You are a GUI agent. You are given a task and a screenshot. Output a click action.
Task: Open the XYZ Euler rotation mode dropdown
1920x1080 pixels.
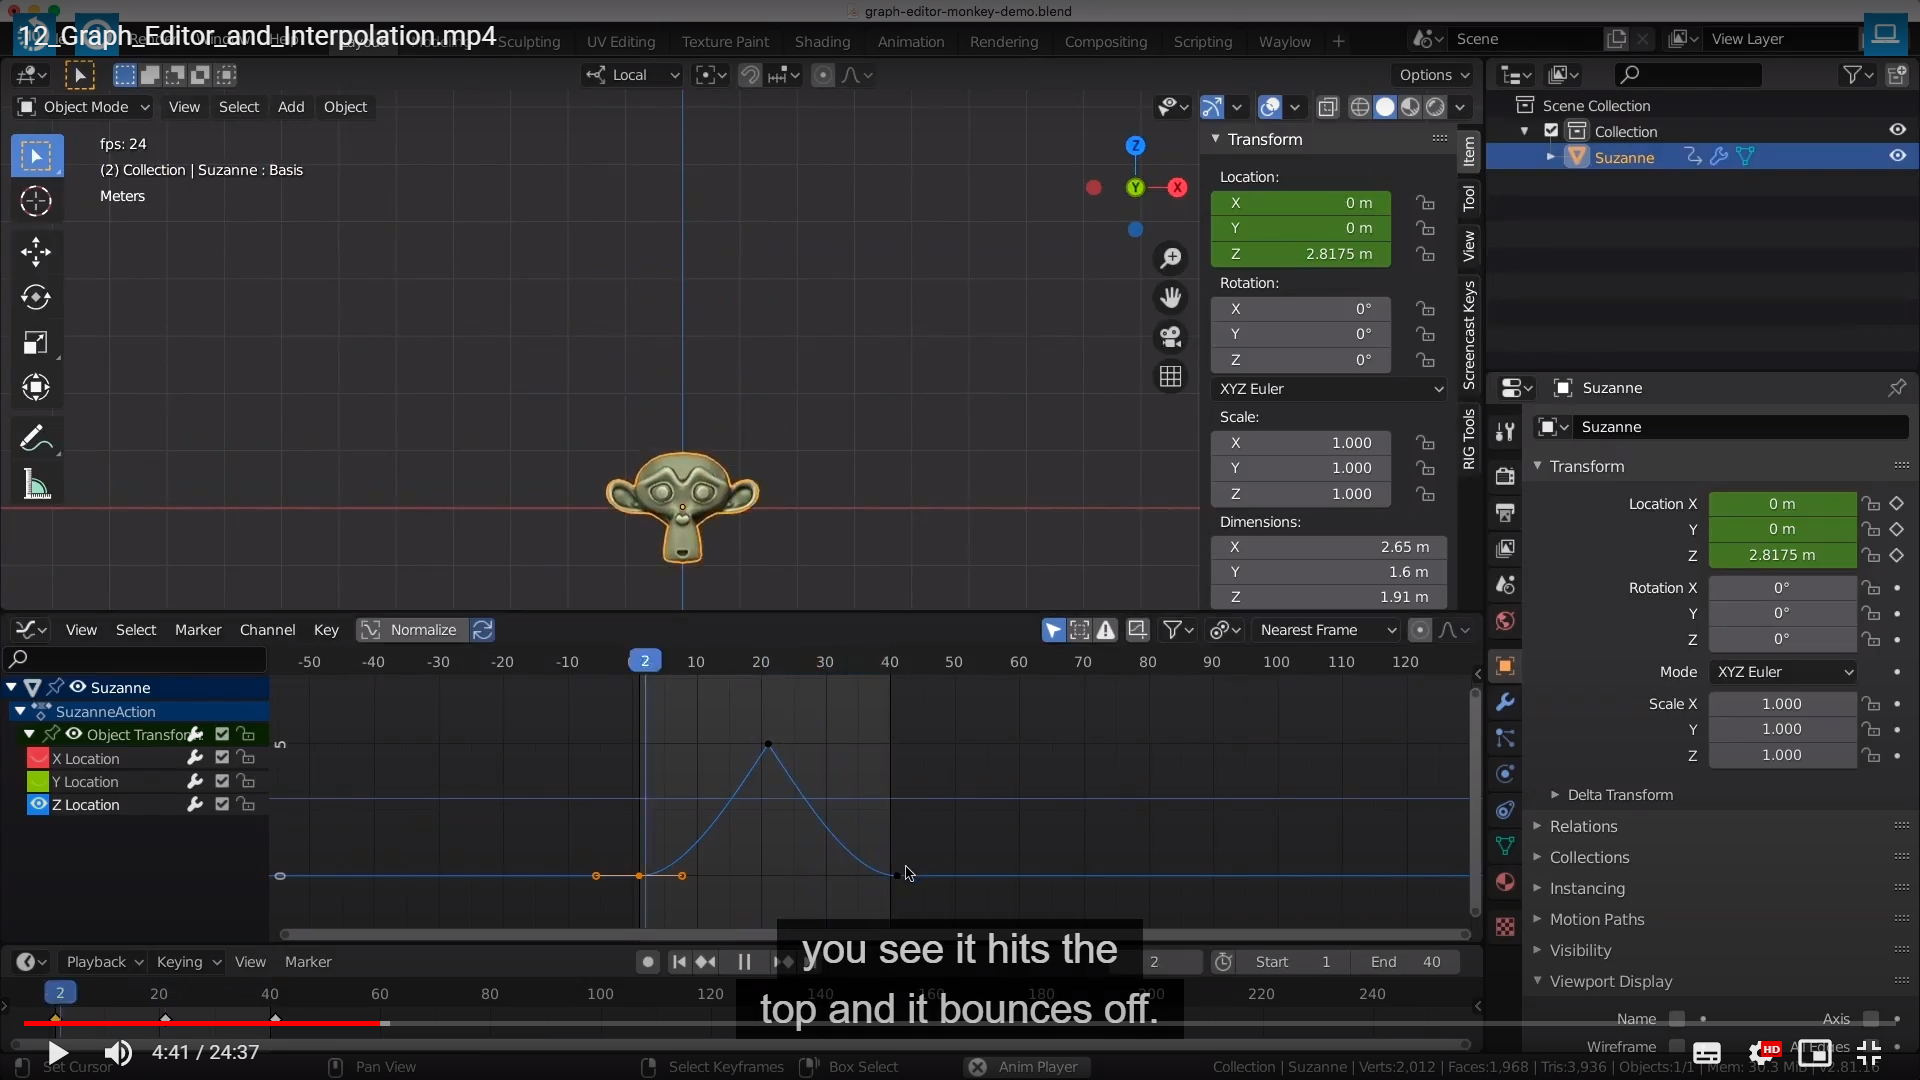pyautogui.click(x=1330, y=389)
